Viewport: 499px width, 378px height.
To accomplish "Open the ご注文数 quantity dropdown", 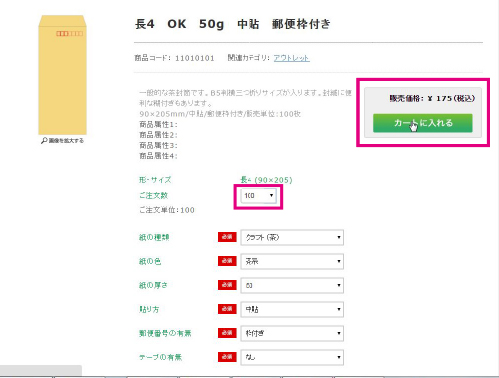I will (259, 196).
